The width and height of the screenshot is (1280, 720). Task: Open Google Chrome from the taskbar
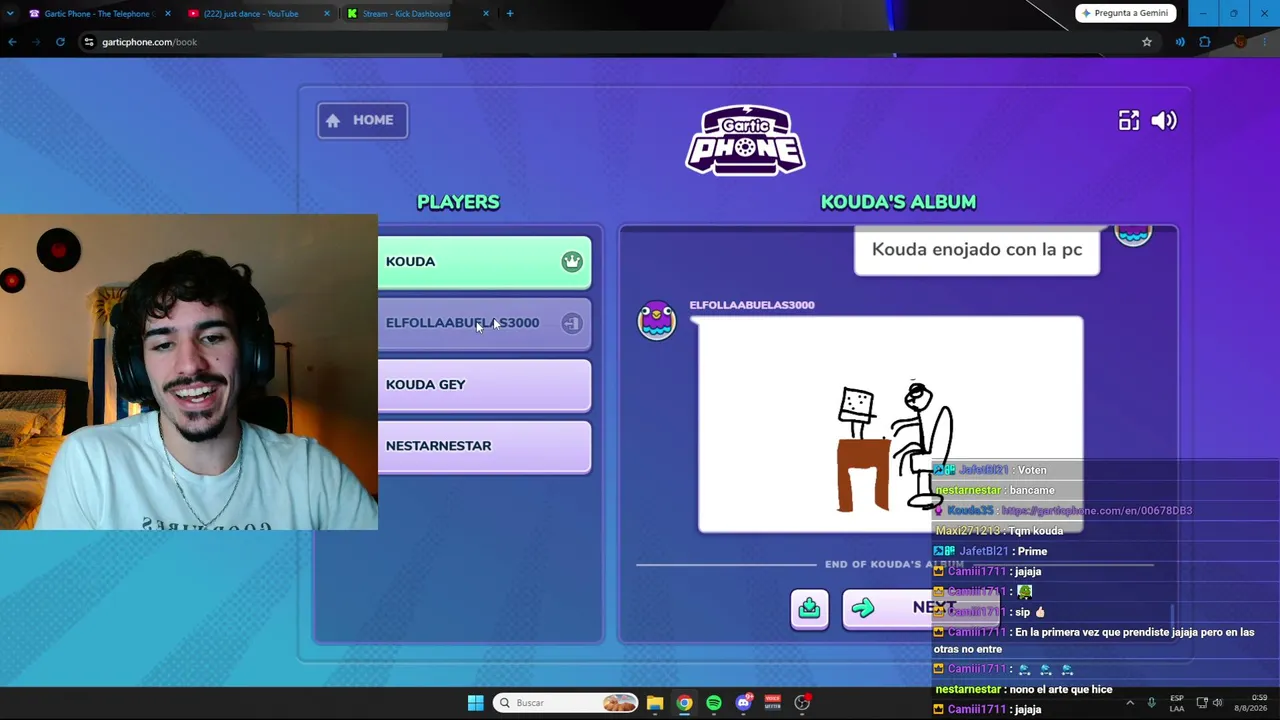pos(684,703)
